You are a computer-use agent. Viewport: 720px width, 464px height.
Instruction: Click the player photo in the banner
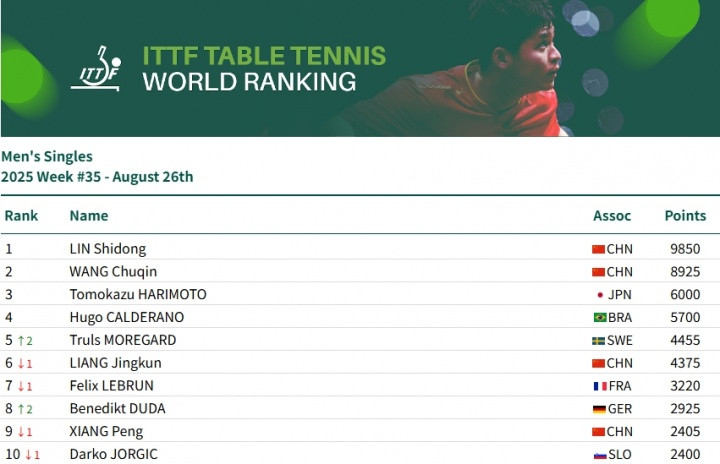tap(520, 70)
